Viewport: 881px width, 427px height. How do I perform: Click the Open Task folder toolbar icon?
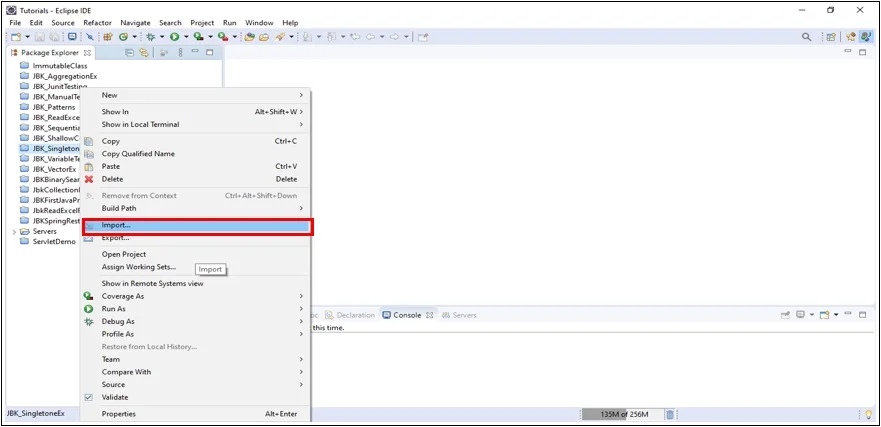pyautogui.click(x=264, y=37)
